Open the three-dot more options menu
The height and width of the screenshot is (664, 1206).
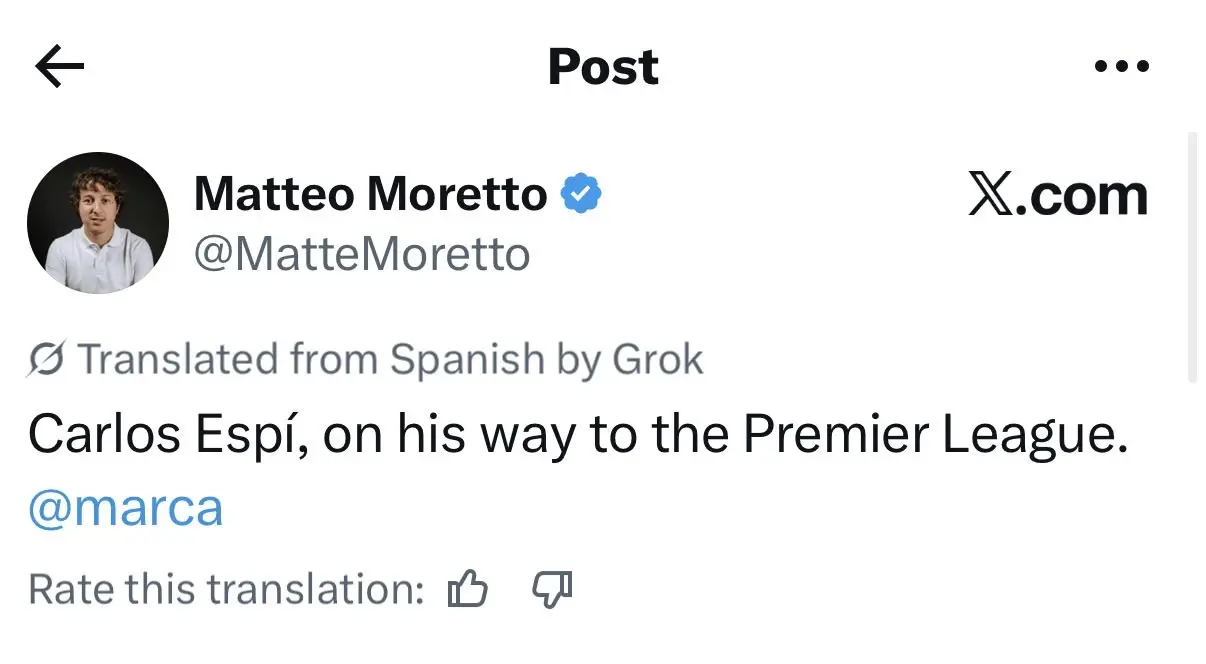pos(1122,67)
